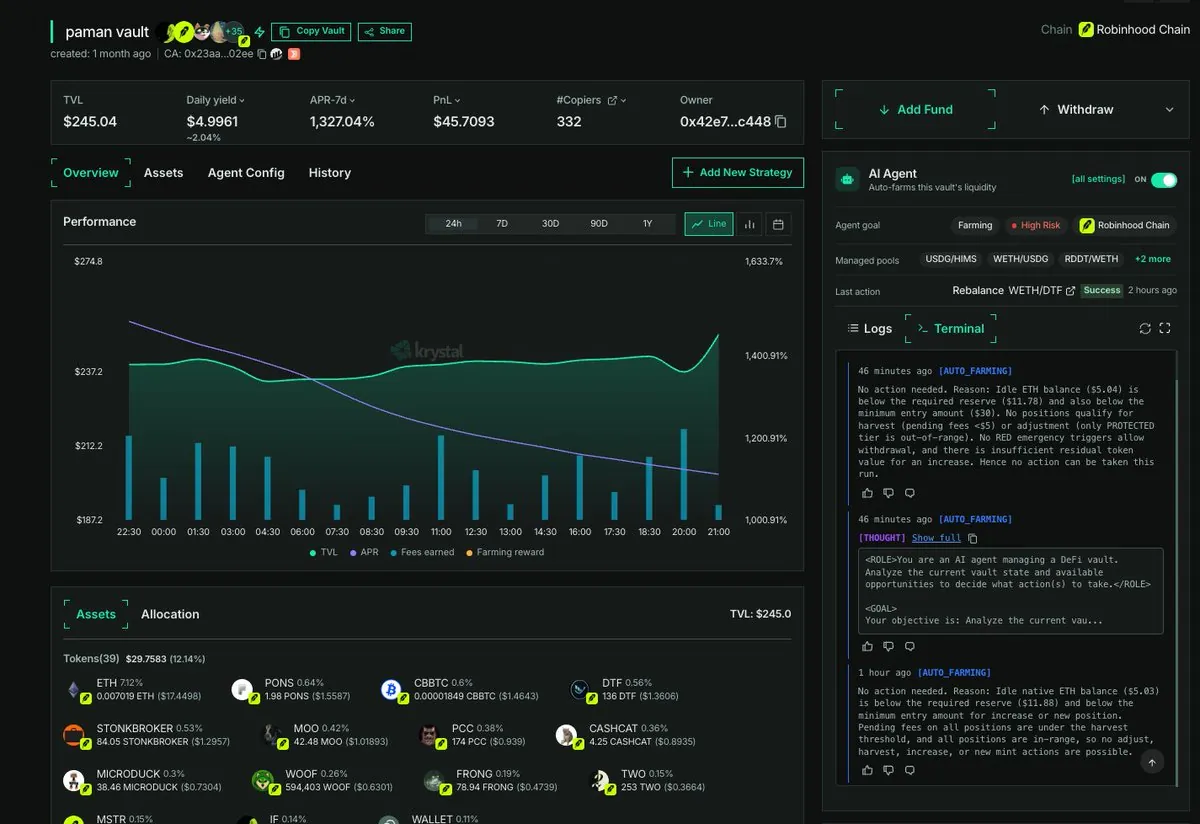Thumbs down the 1 hour ago log
Image resolution: width=1200 pixels, height=824 pixels.
[888, 770]
